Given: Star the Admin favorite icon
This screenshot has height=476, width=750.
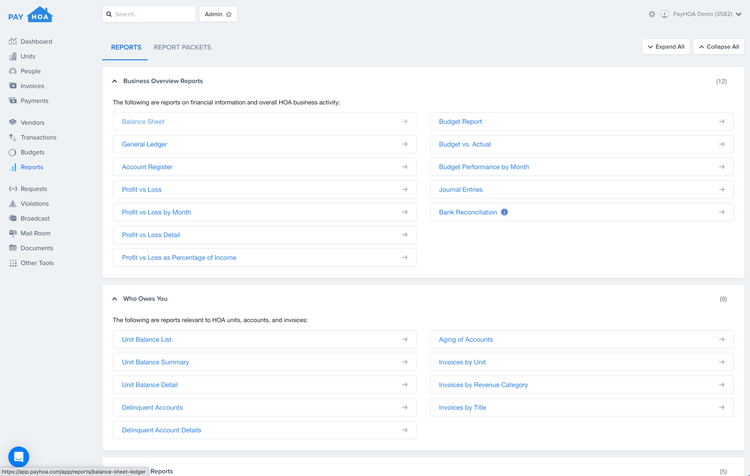Looking at the screenshot, I should pyautogui.click(x=229, y=14).
